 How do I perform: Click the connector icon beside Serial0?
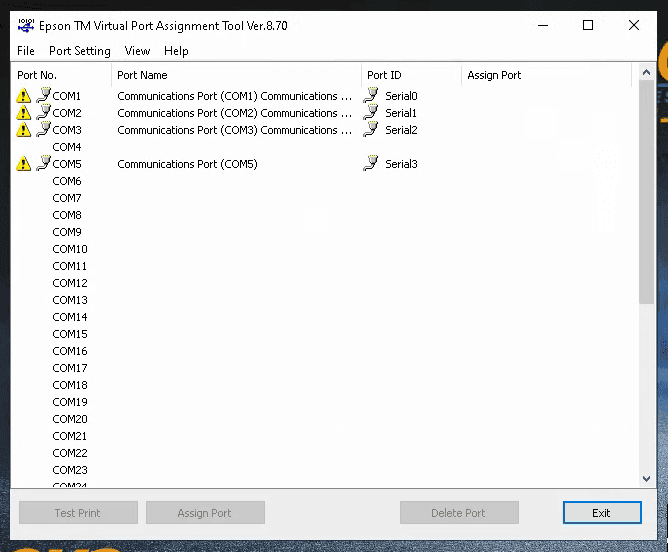click(371, 95)
